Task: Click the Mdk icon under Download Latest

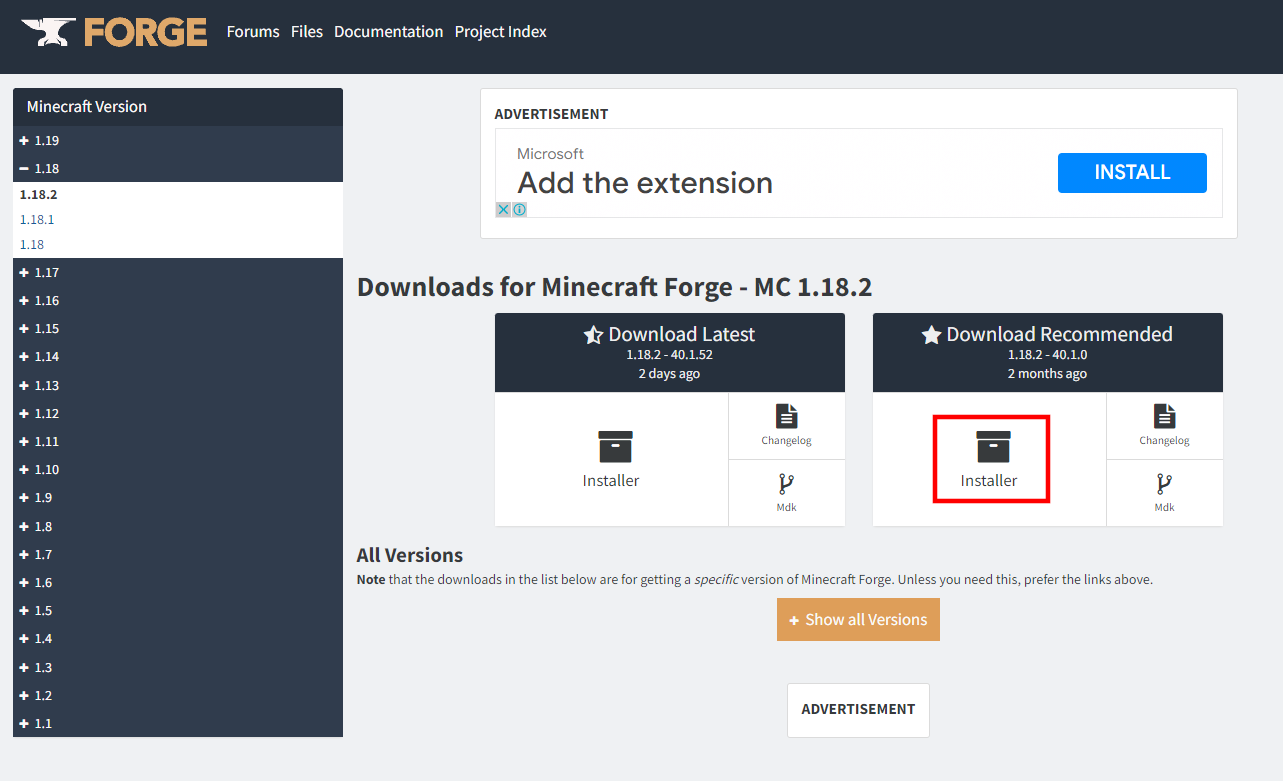Action: [x=786, y=485]
